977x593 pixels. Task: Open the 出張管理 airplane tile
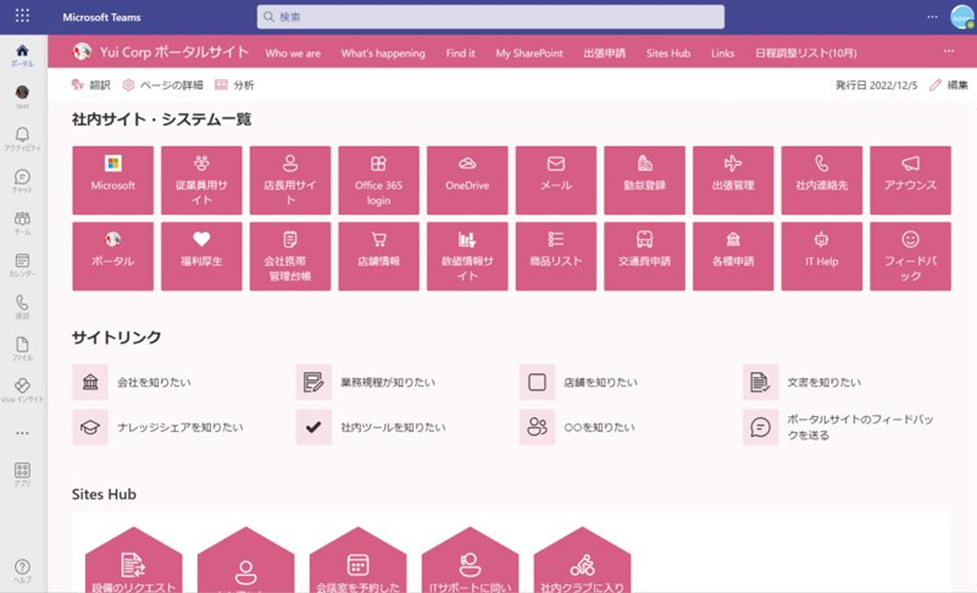pyautogui.click(x=733, y=180)
